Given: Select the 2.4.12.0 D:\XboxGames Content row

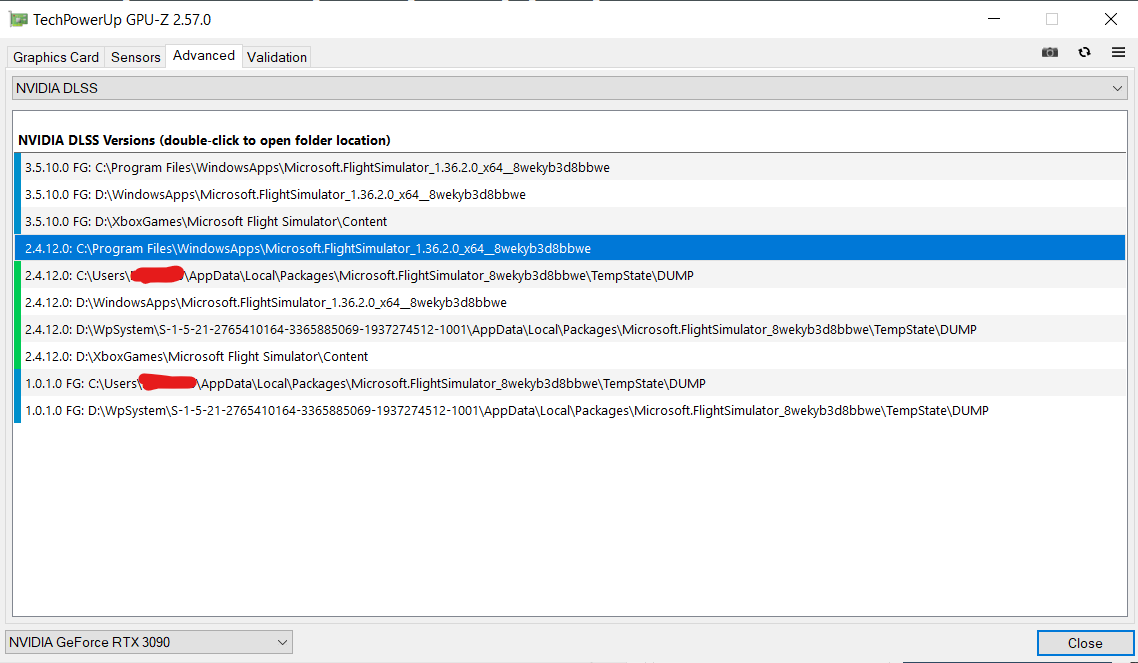Looking at the screenshot, I should 570,356.
